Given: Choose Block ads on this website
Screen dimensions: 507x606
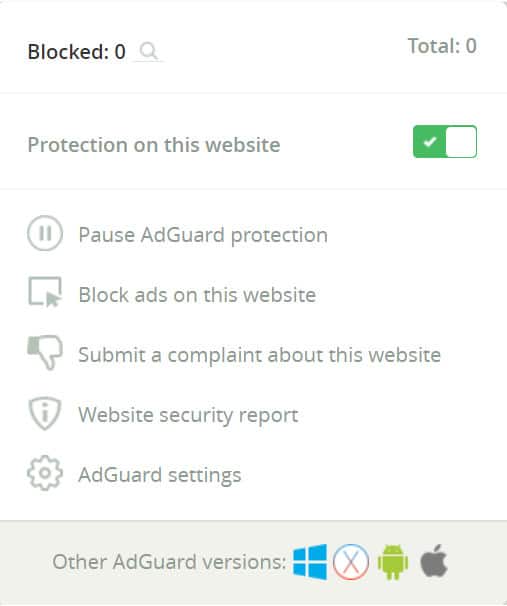Looking at the screenshot, I should click(x=197, y=294).
